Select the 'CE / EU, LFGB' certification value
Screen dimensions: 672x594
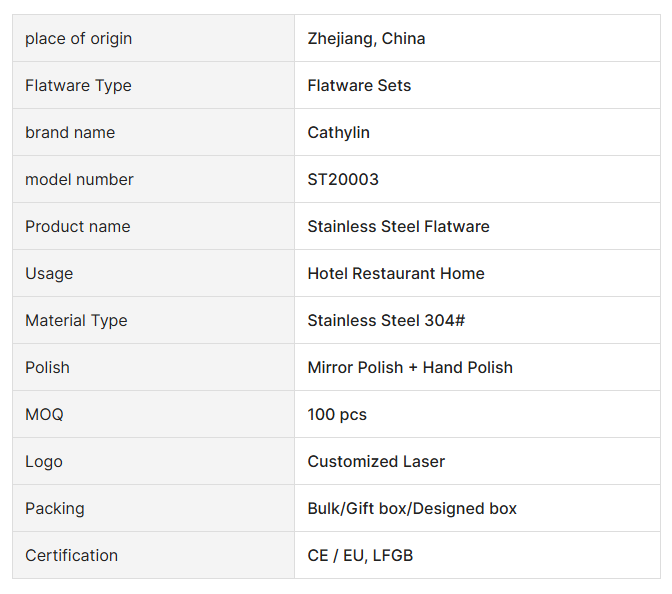(360, 556)
